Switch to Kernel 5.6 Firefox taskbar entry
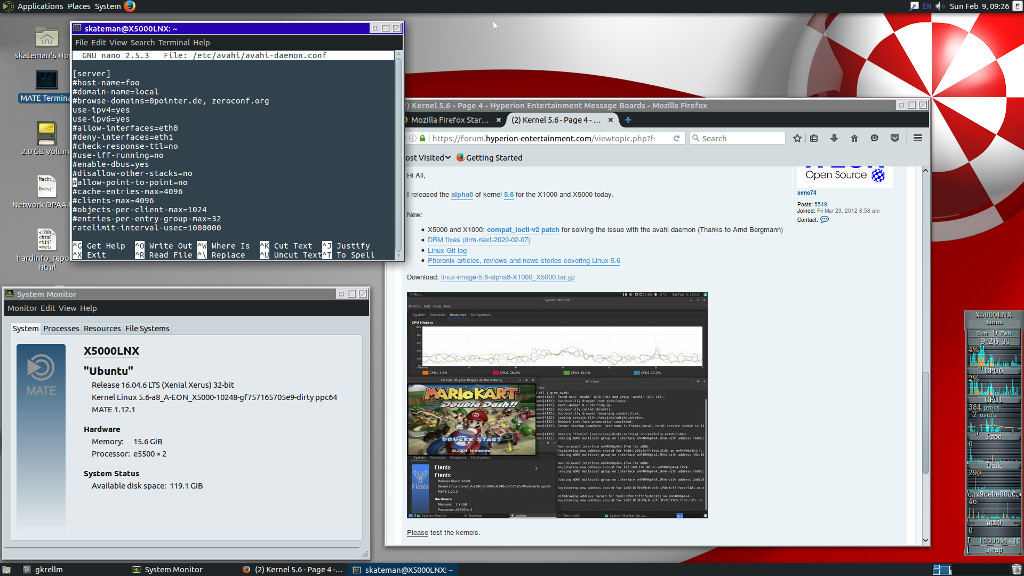 tap(293, 569)
